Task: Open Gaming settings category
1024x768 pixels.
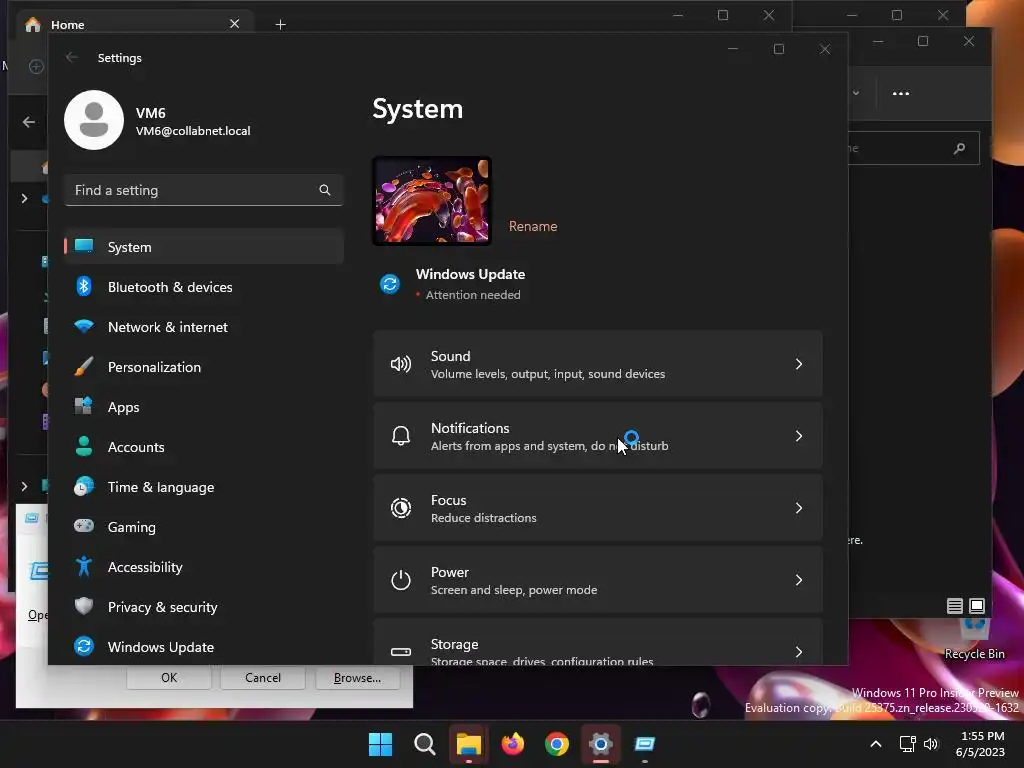Action: 204,526
